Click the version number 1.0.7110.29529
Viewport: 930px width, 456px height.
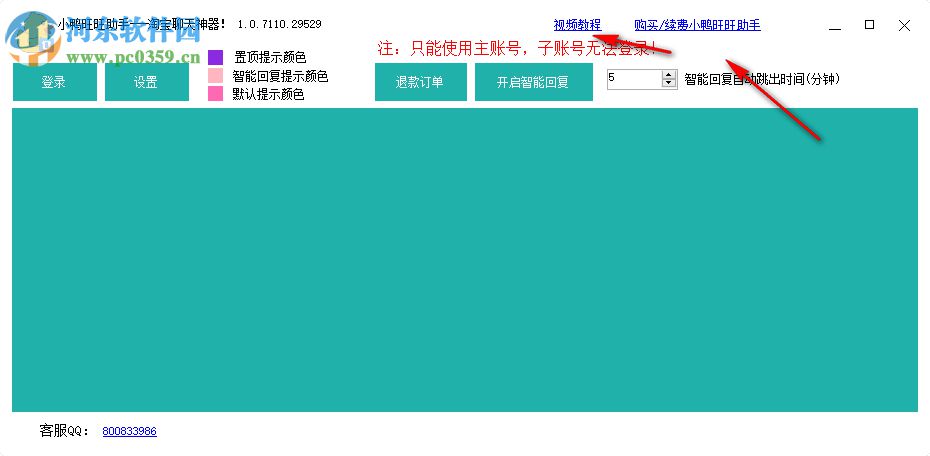[279, 24]
